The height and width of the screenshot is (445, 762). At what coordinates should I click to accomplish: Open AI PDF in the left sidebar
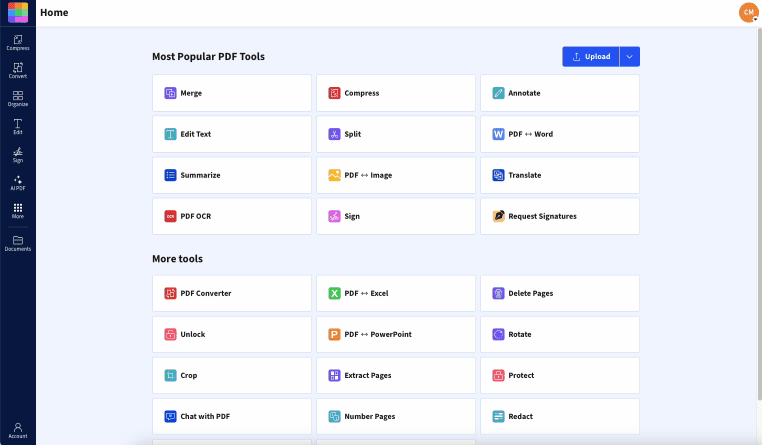tap(18, 183)
